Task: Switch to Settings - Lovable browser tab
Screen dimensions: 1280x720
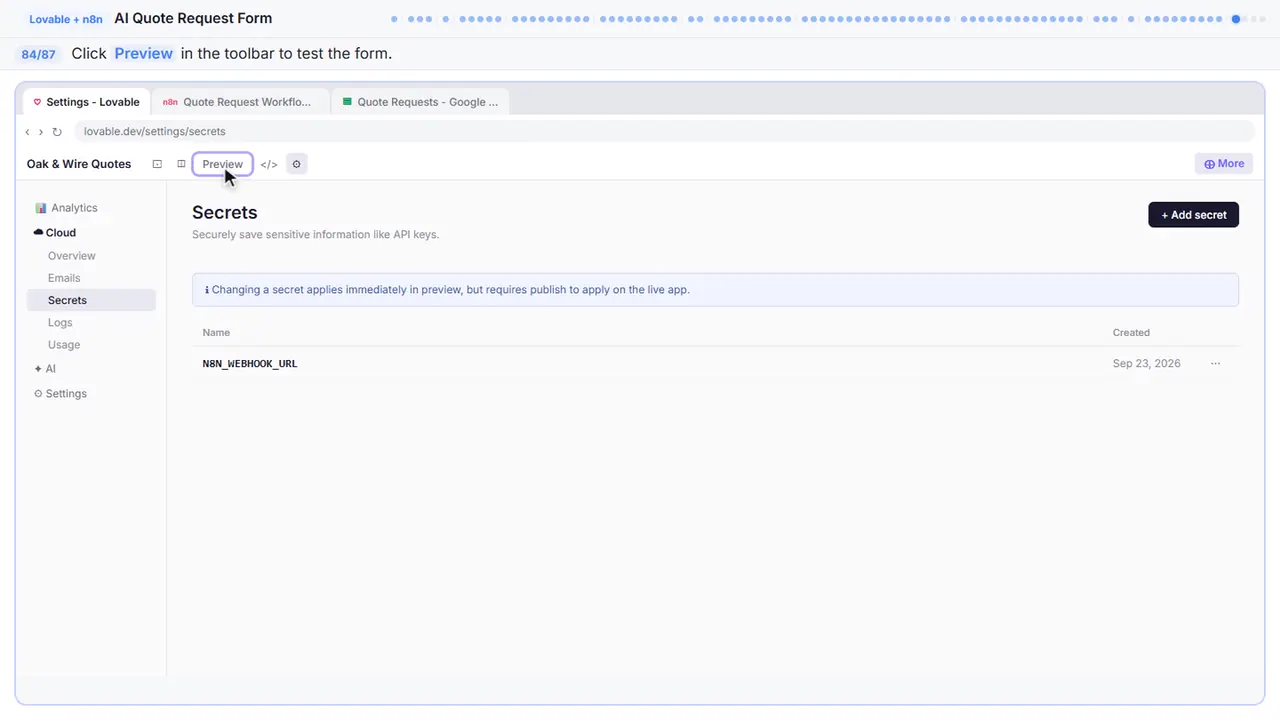Action: pos(86,102)
